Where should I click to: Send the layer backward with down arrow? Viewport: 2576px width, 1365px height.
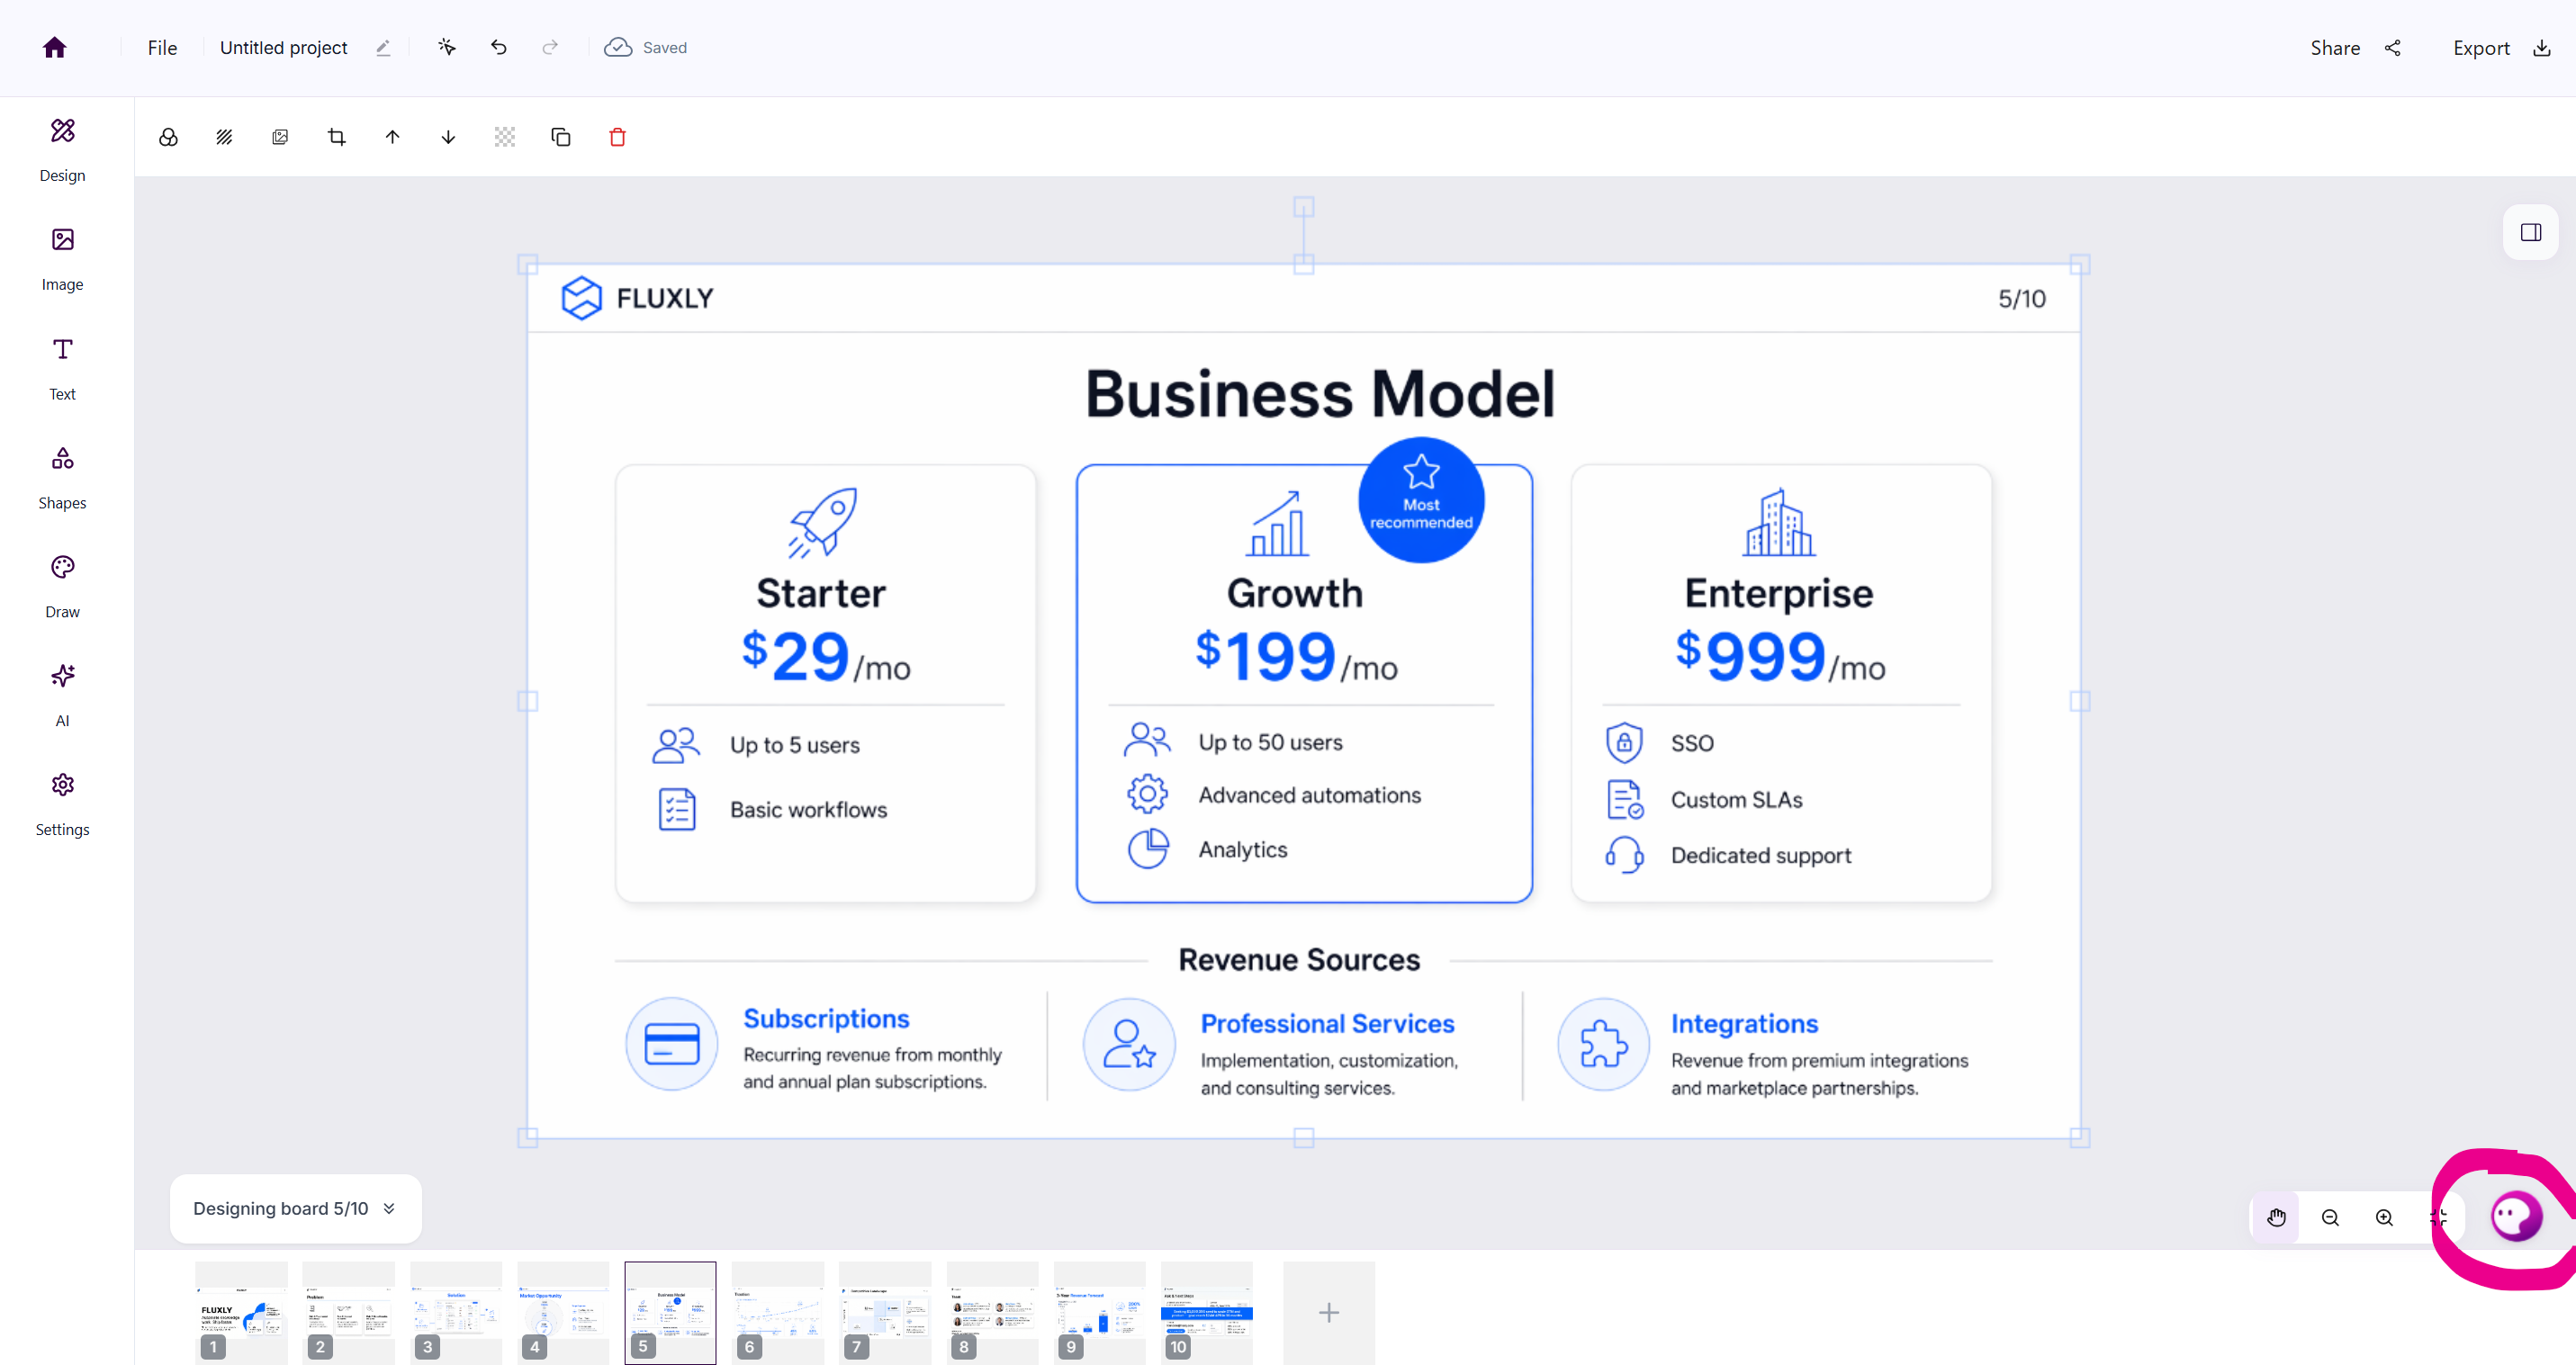(448, 137)
